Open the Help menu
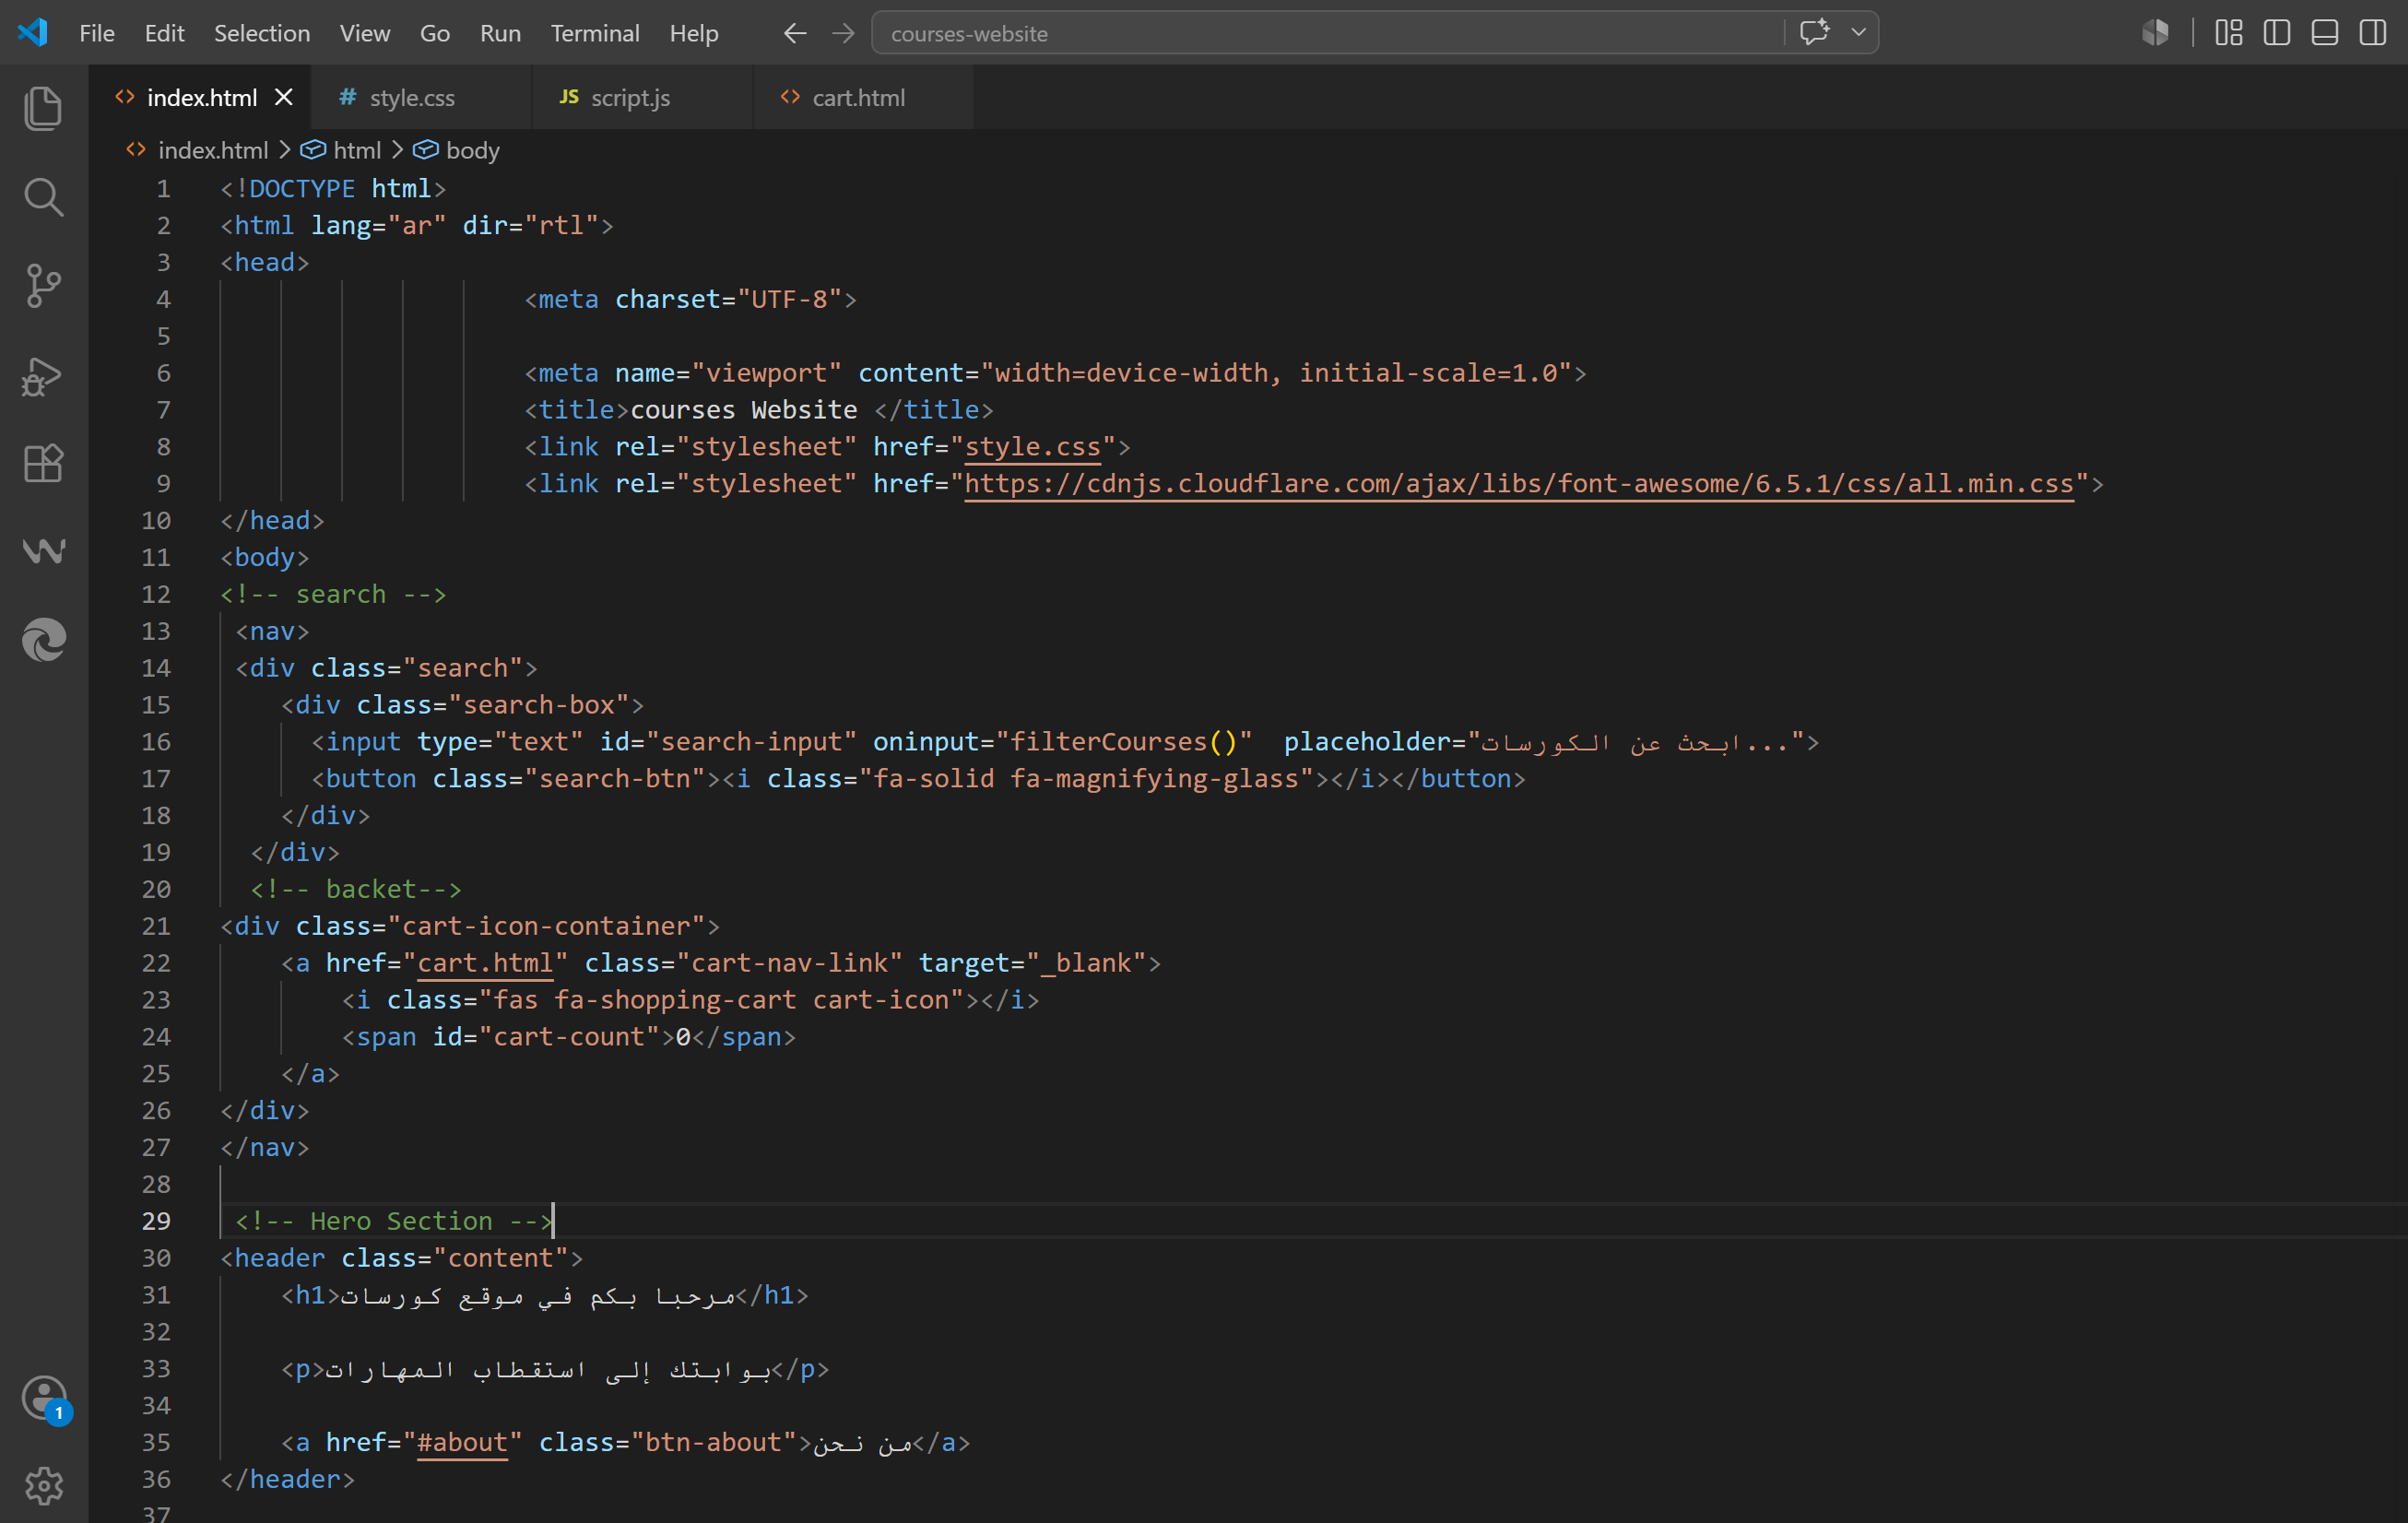This screenshot has height=1523, width=2408. (694, 33)
